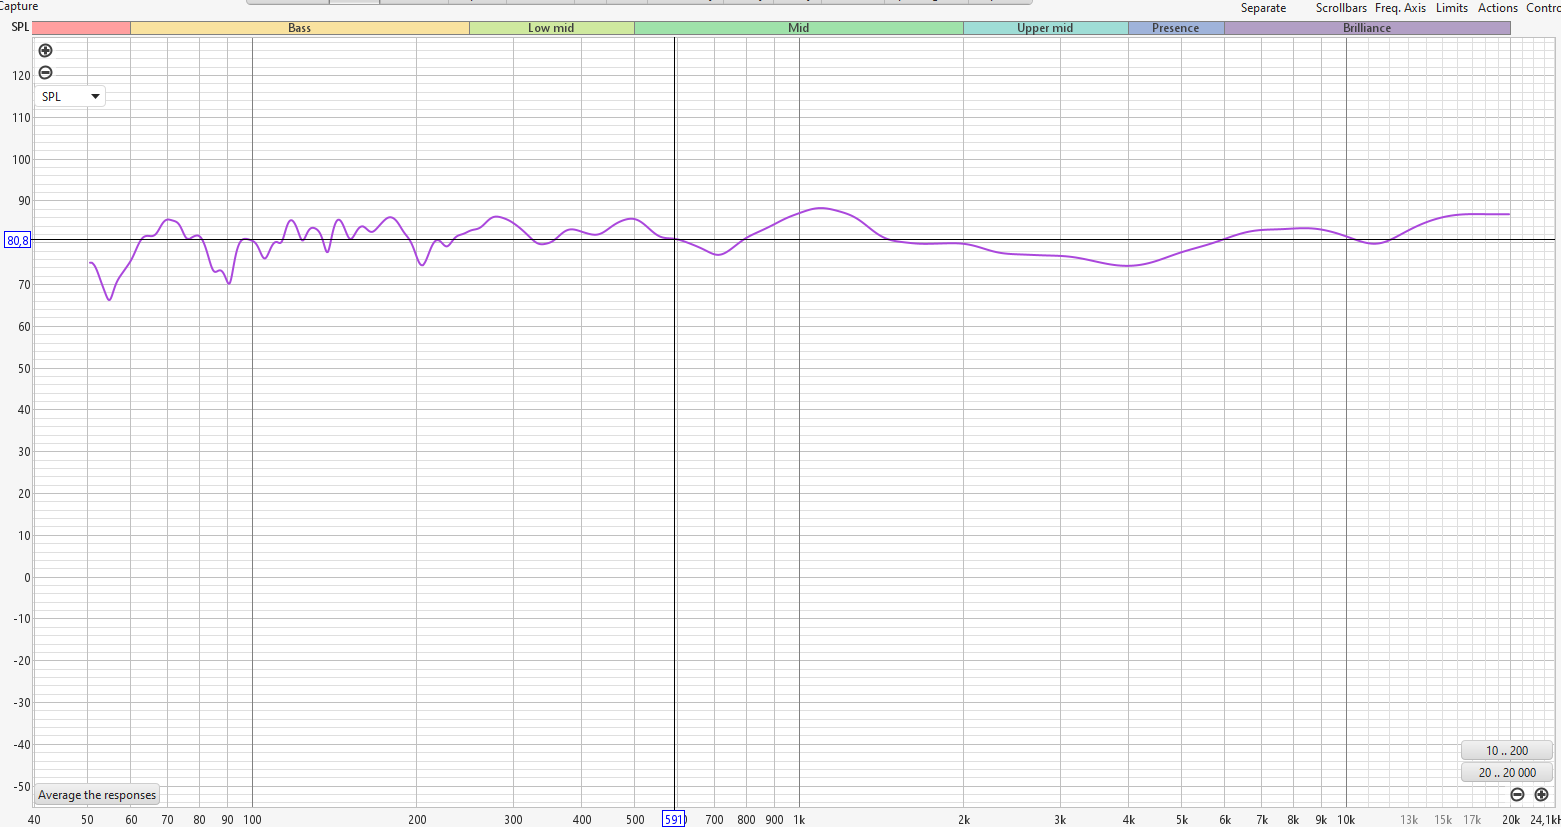The image size is (1561, 827).
Task: Zoom out the frequency axis
Action: [1517, 794]
